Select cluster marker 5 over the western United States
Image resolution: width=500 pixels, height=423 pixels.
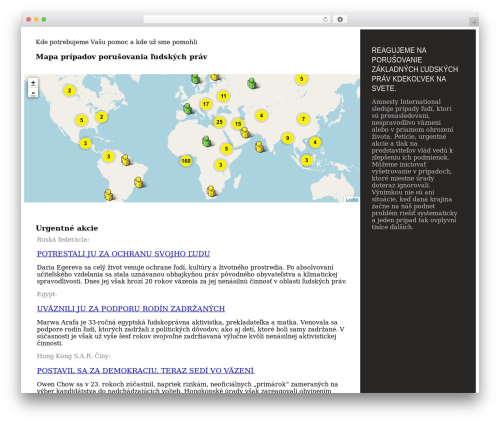pos(81,120)
